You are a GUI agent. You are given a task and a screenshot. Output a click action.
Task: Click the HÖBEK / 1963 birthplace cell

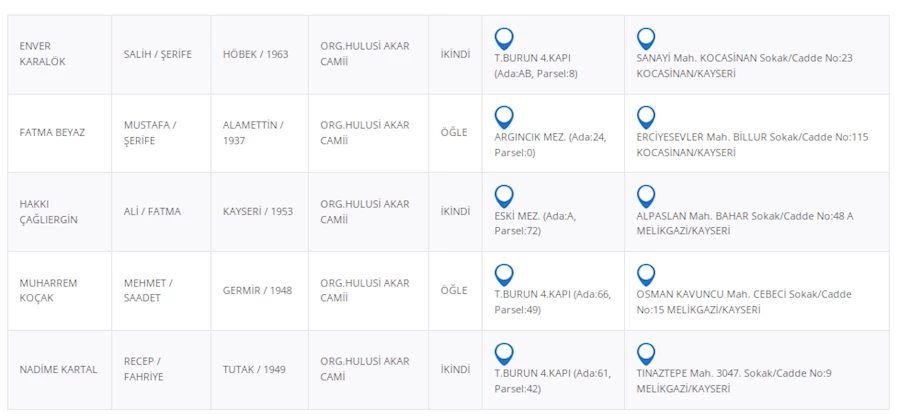click(x=255, y=54)
